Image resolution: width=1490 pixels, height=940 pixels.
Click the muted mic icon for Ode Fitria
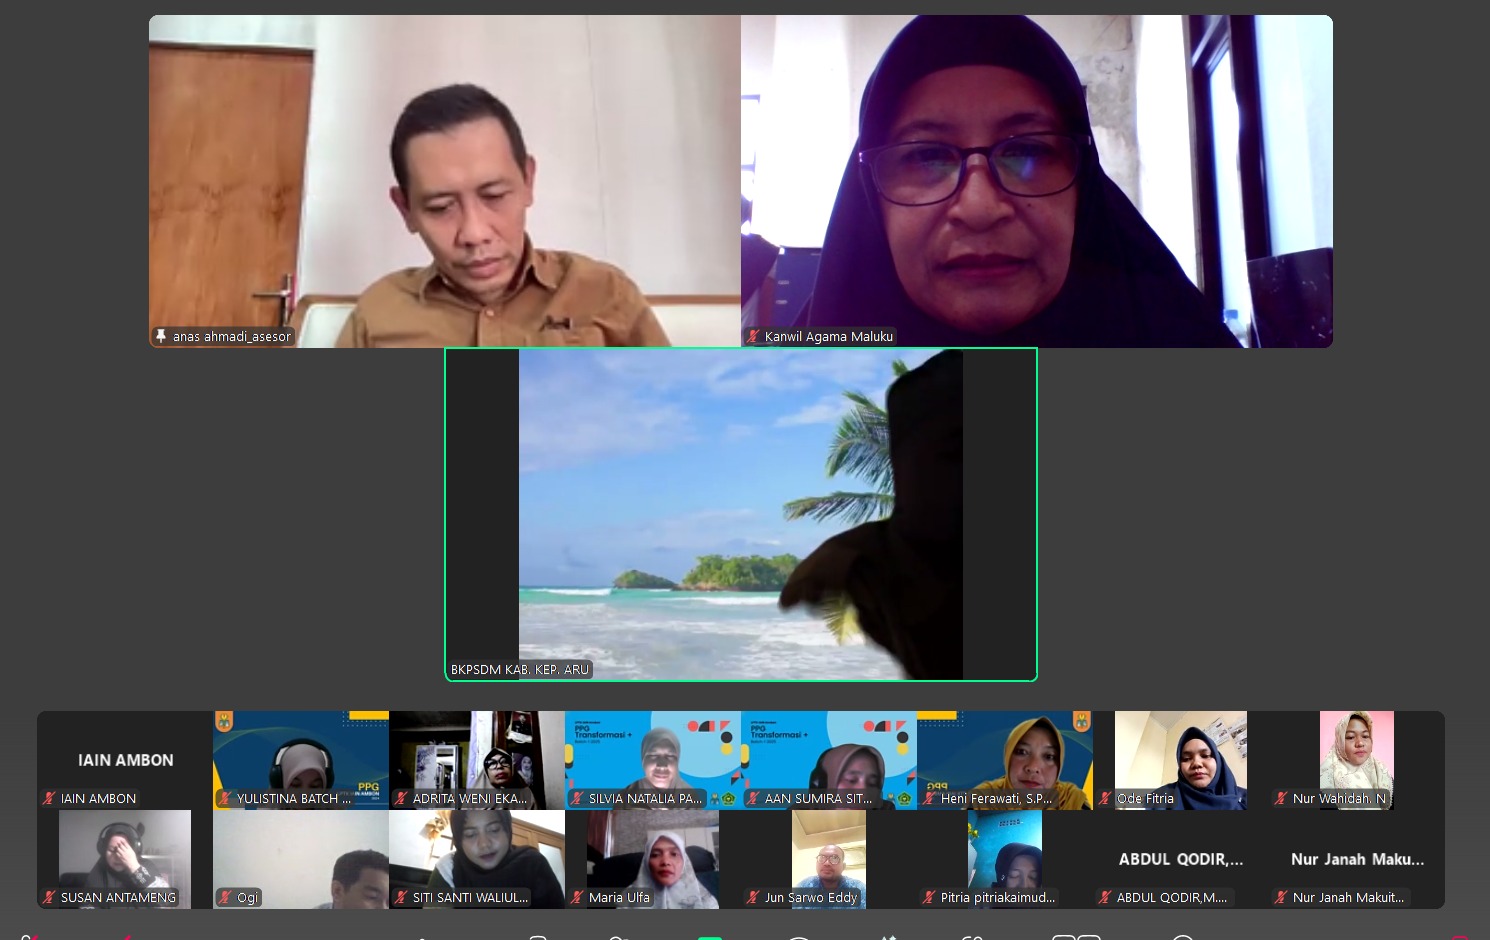tap(1105, 798)
